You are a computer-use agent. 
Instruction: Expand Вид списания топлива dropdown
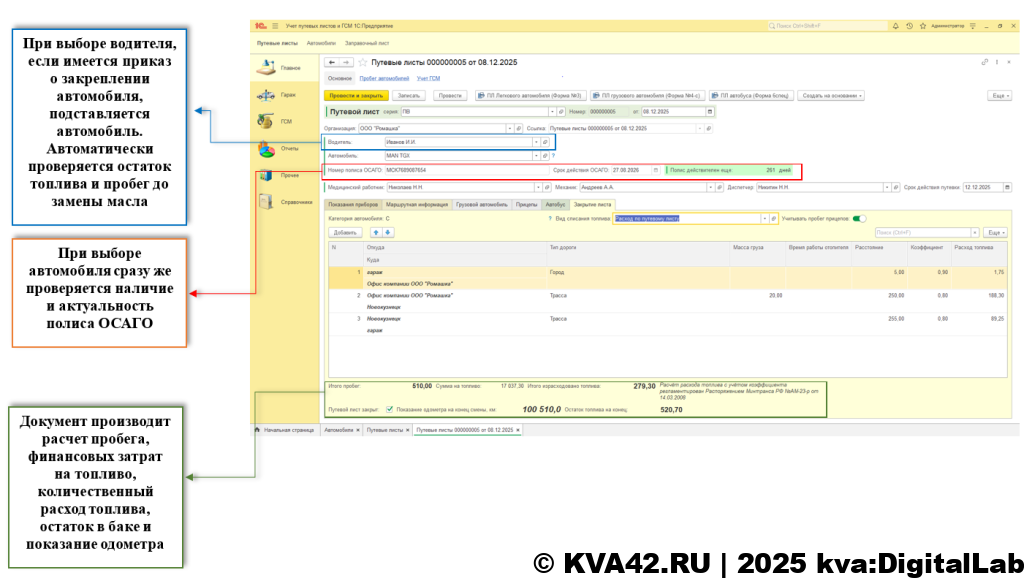[x=765, y=218]
